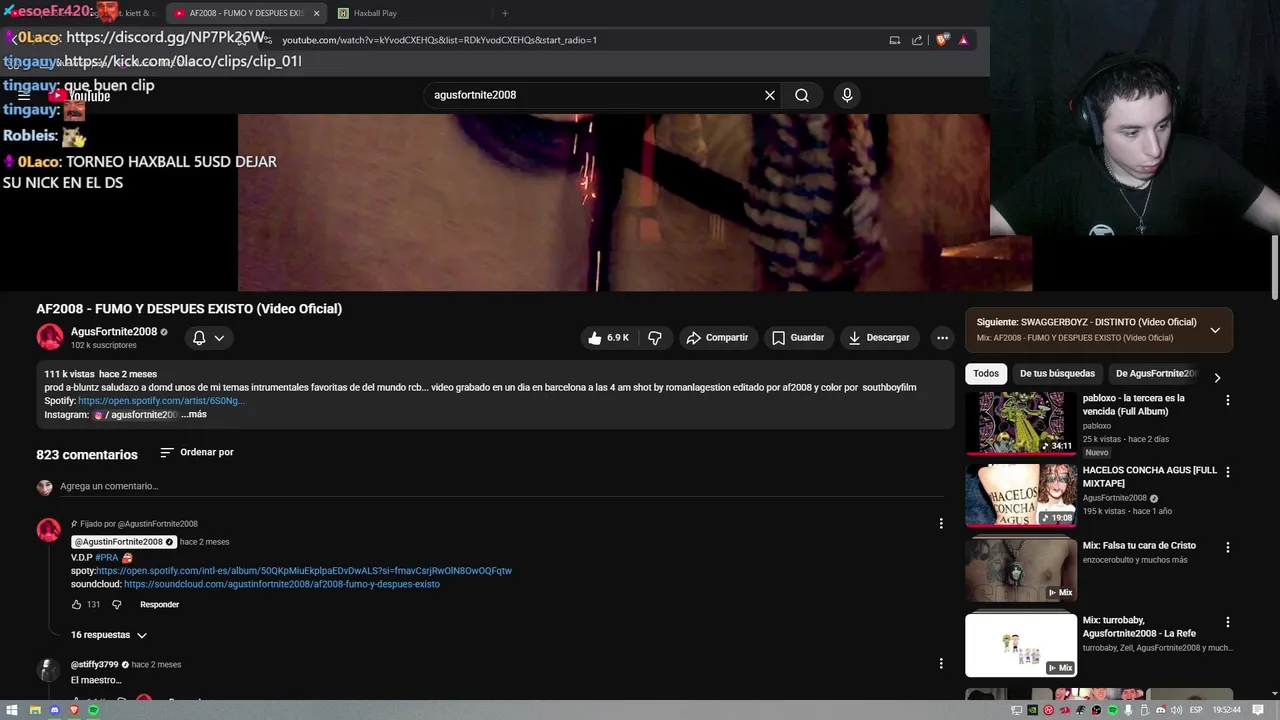Click the Compartir share button
1280x720 pixels.
pyautogui.click(x=717, y=338)
